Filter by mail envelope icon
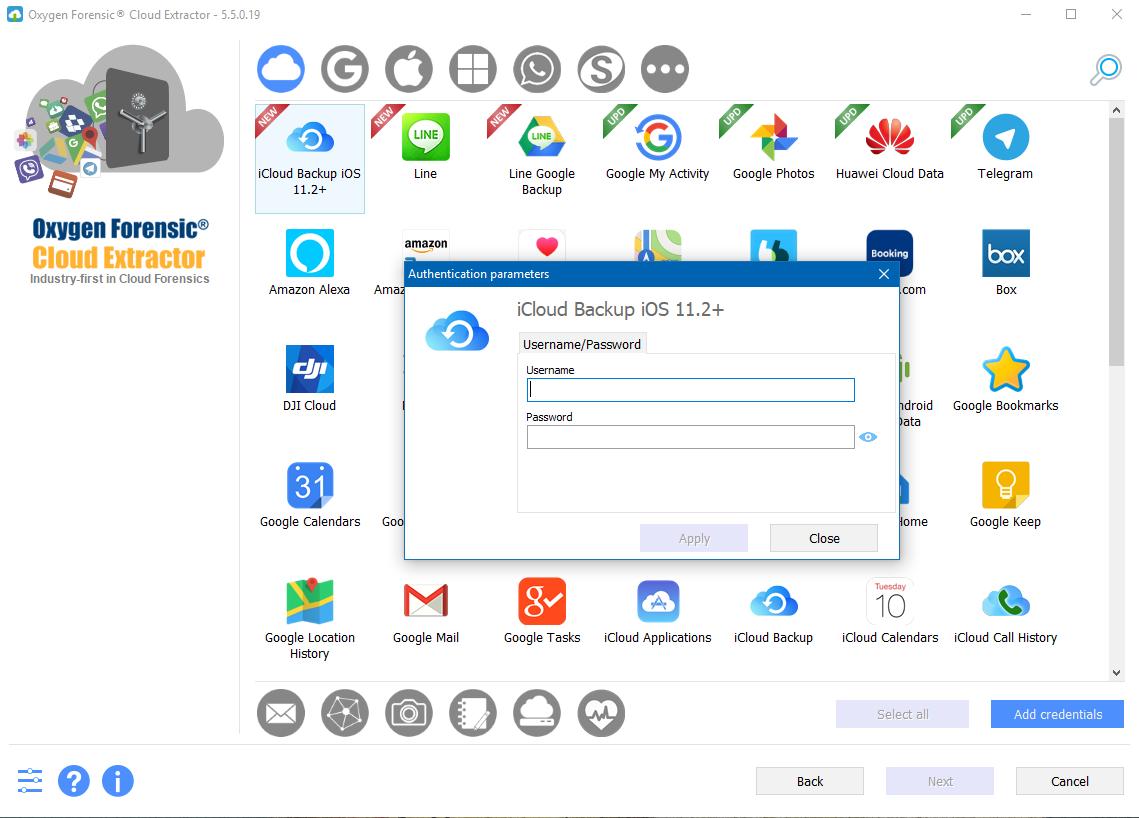 [280, 713]
